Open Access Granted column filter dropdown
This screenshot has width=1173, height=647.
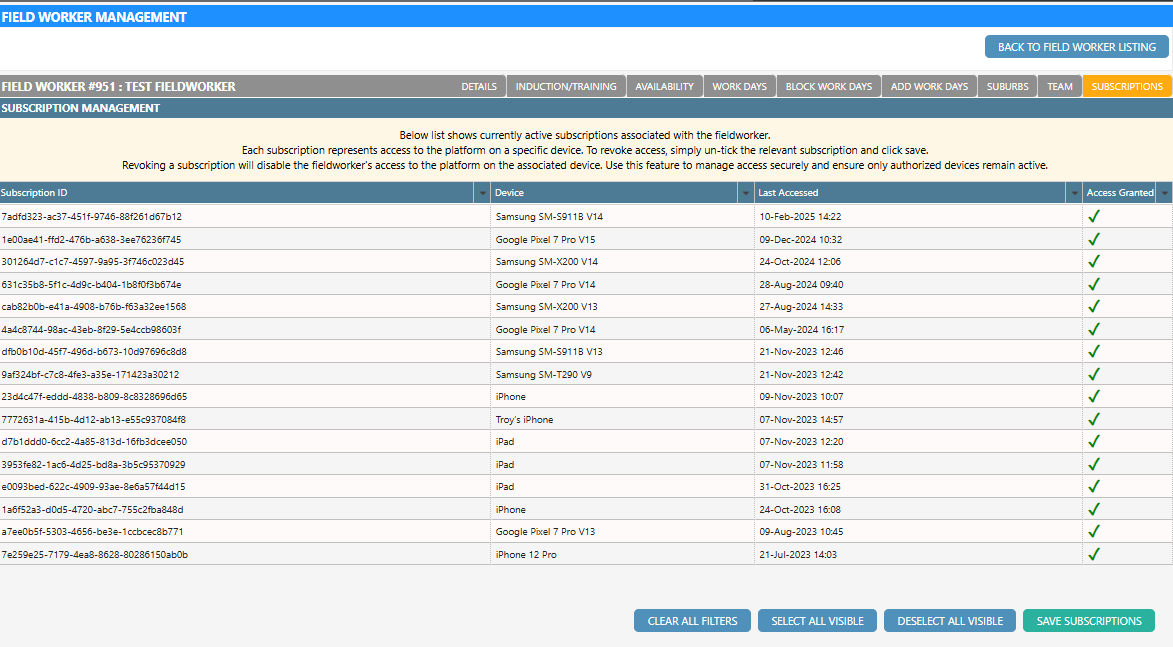coord(1164,193)
